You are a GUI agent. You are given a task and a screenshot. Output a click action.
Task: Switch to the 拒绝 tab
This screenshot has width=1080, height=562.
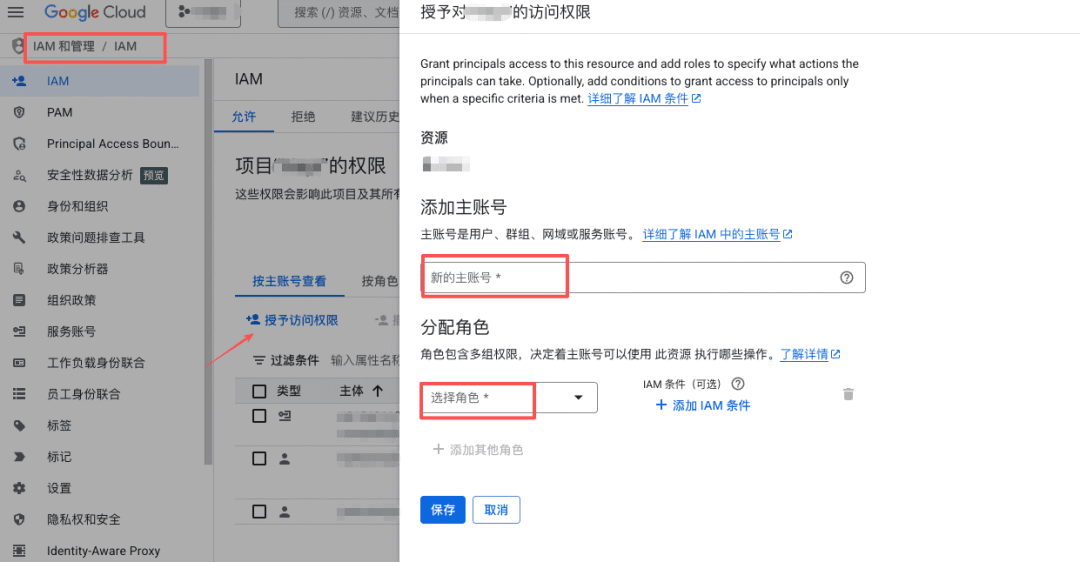[303, 117]
